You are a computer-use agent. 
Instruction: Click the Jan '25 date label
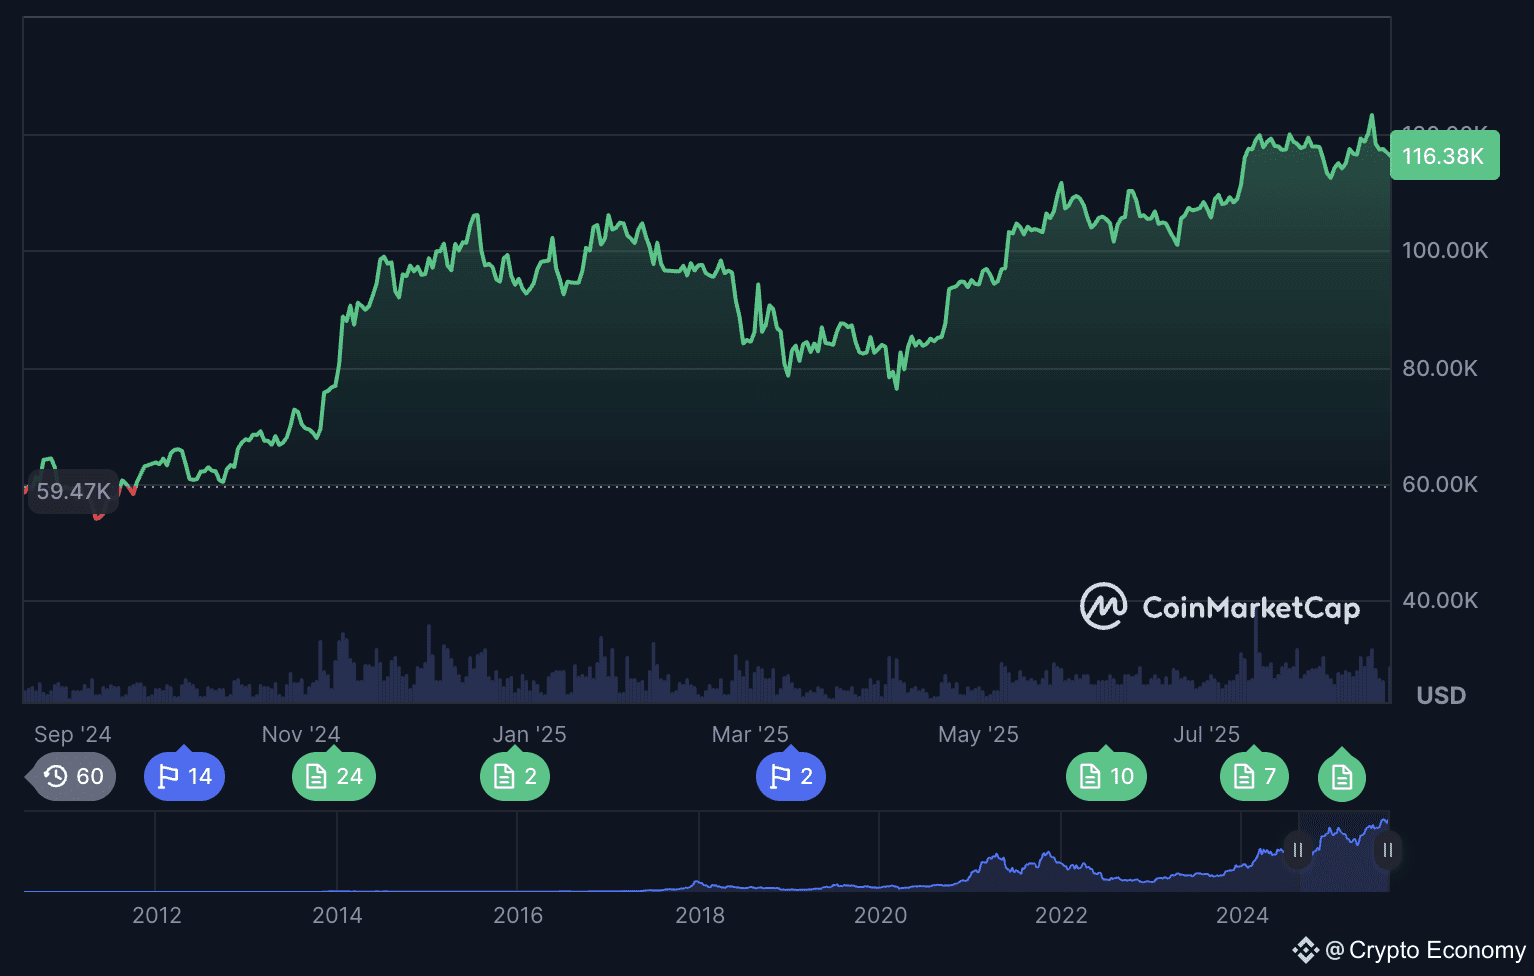(x=529, y=734)
